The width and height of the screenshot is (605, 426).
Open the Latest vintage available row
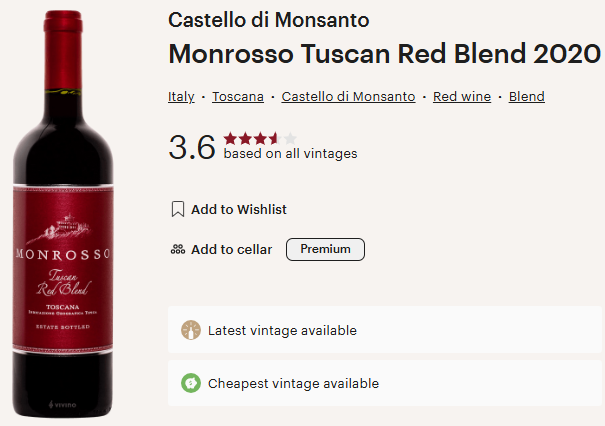(x=385, y=330)
